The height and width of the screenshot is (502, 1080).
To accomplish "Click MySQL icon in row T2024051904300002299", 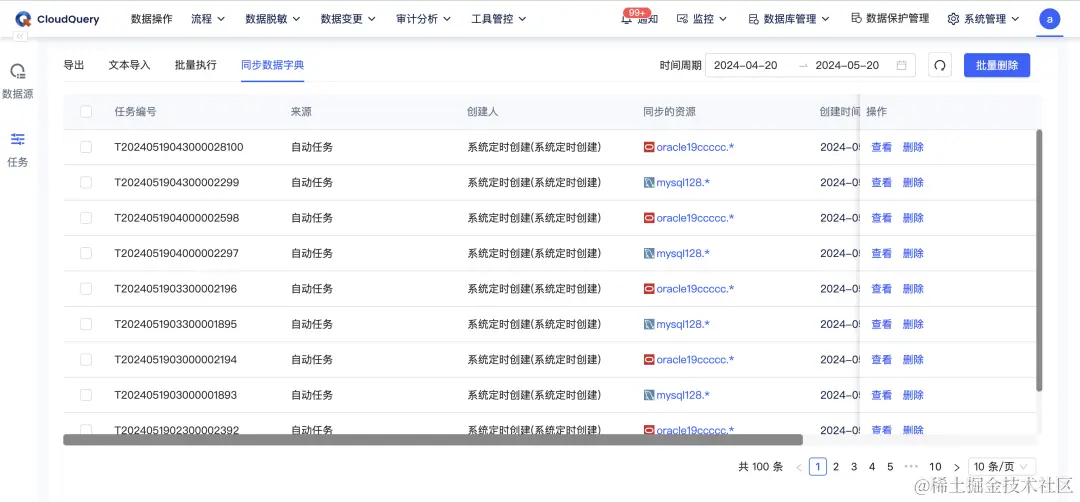I will click(649, 182).
